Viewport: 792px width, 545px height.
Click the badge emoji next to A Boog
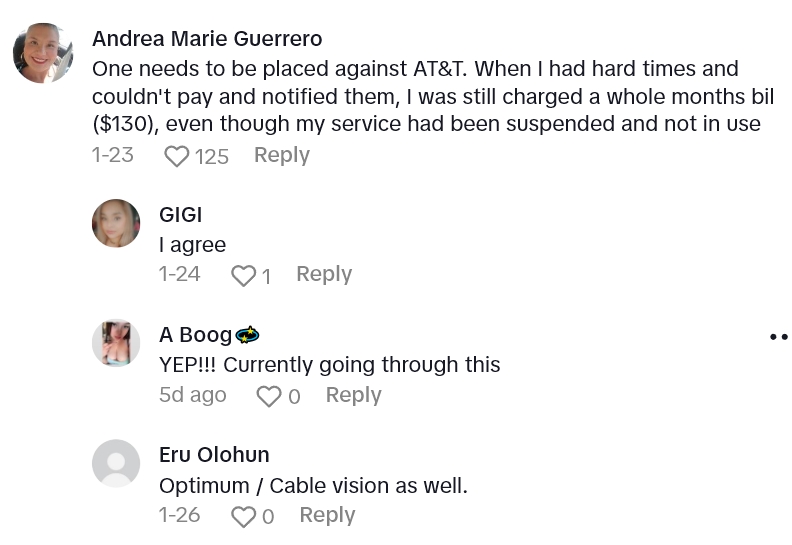pos(247,334)
